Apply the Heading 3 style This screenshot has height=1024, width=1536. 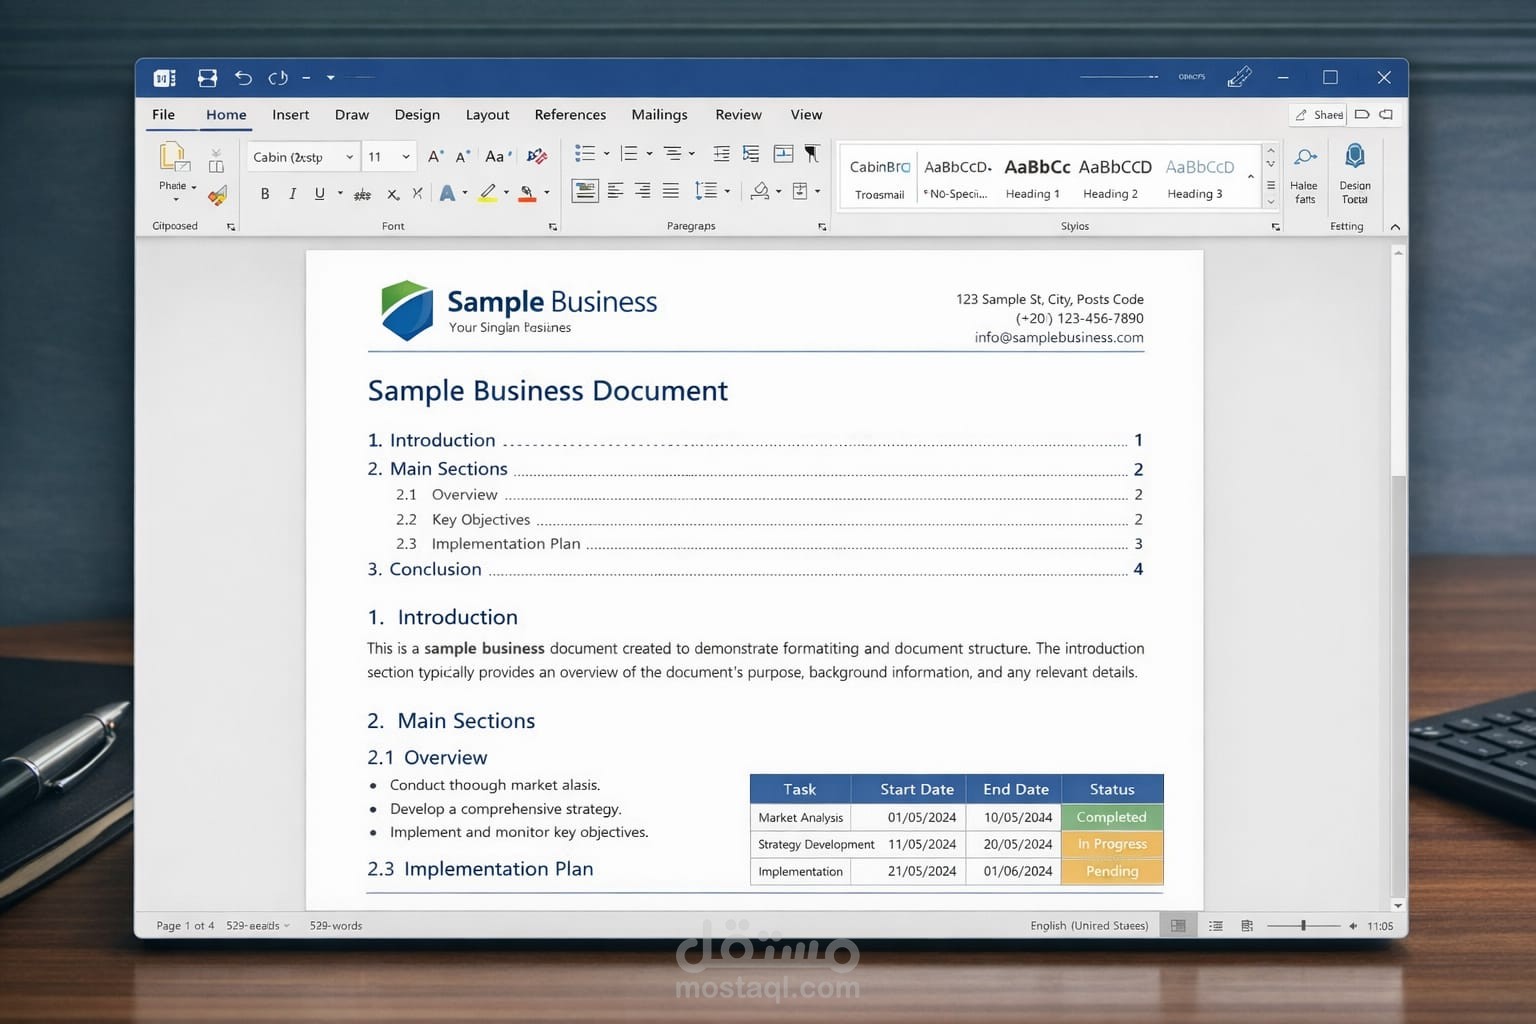click(1197, 178)
